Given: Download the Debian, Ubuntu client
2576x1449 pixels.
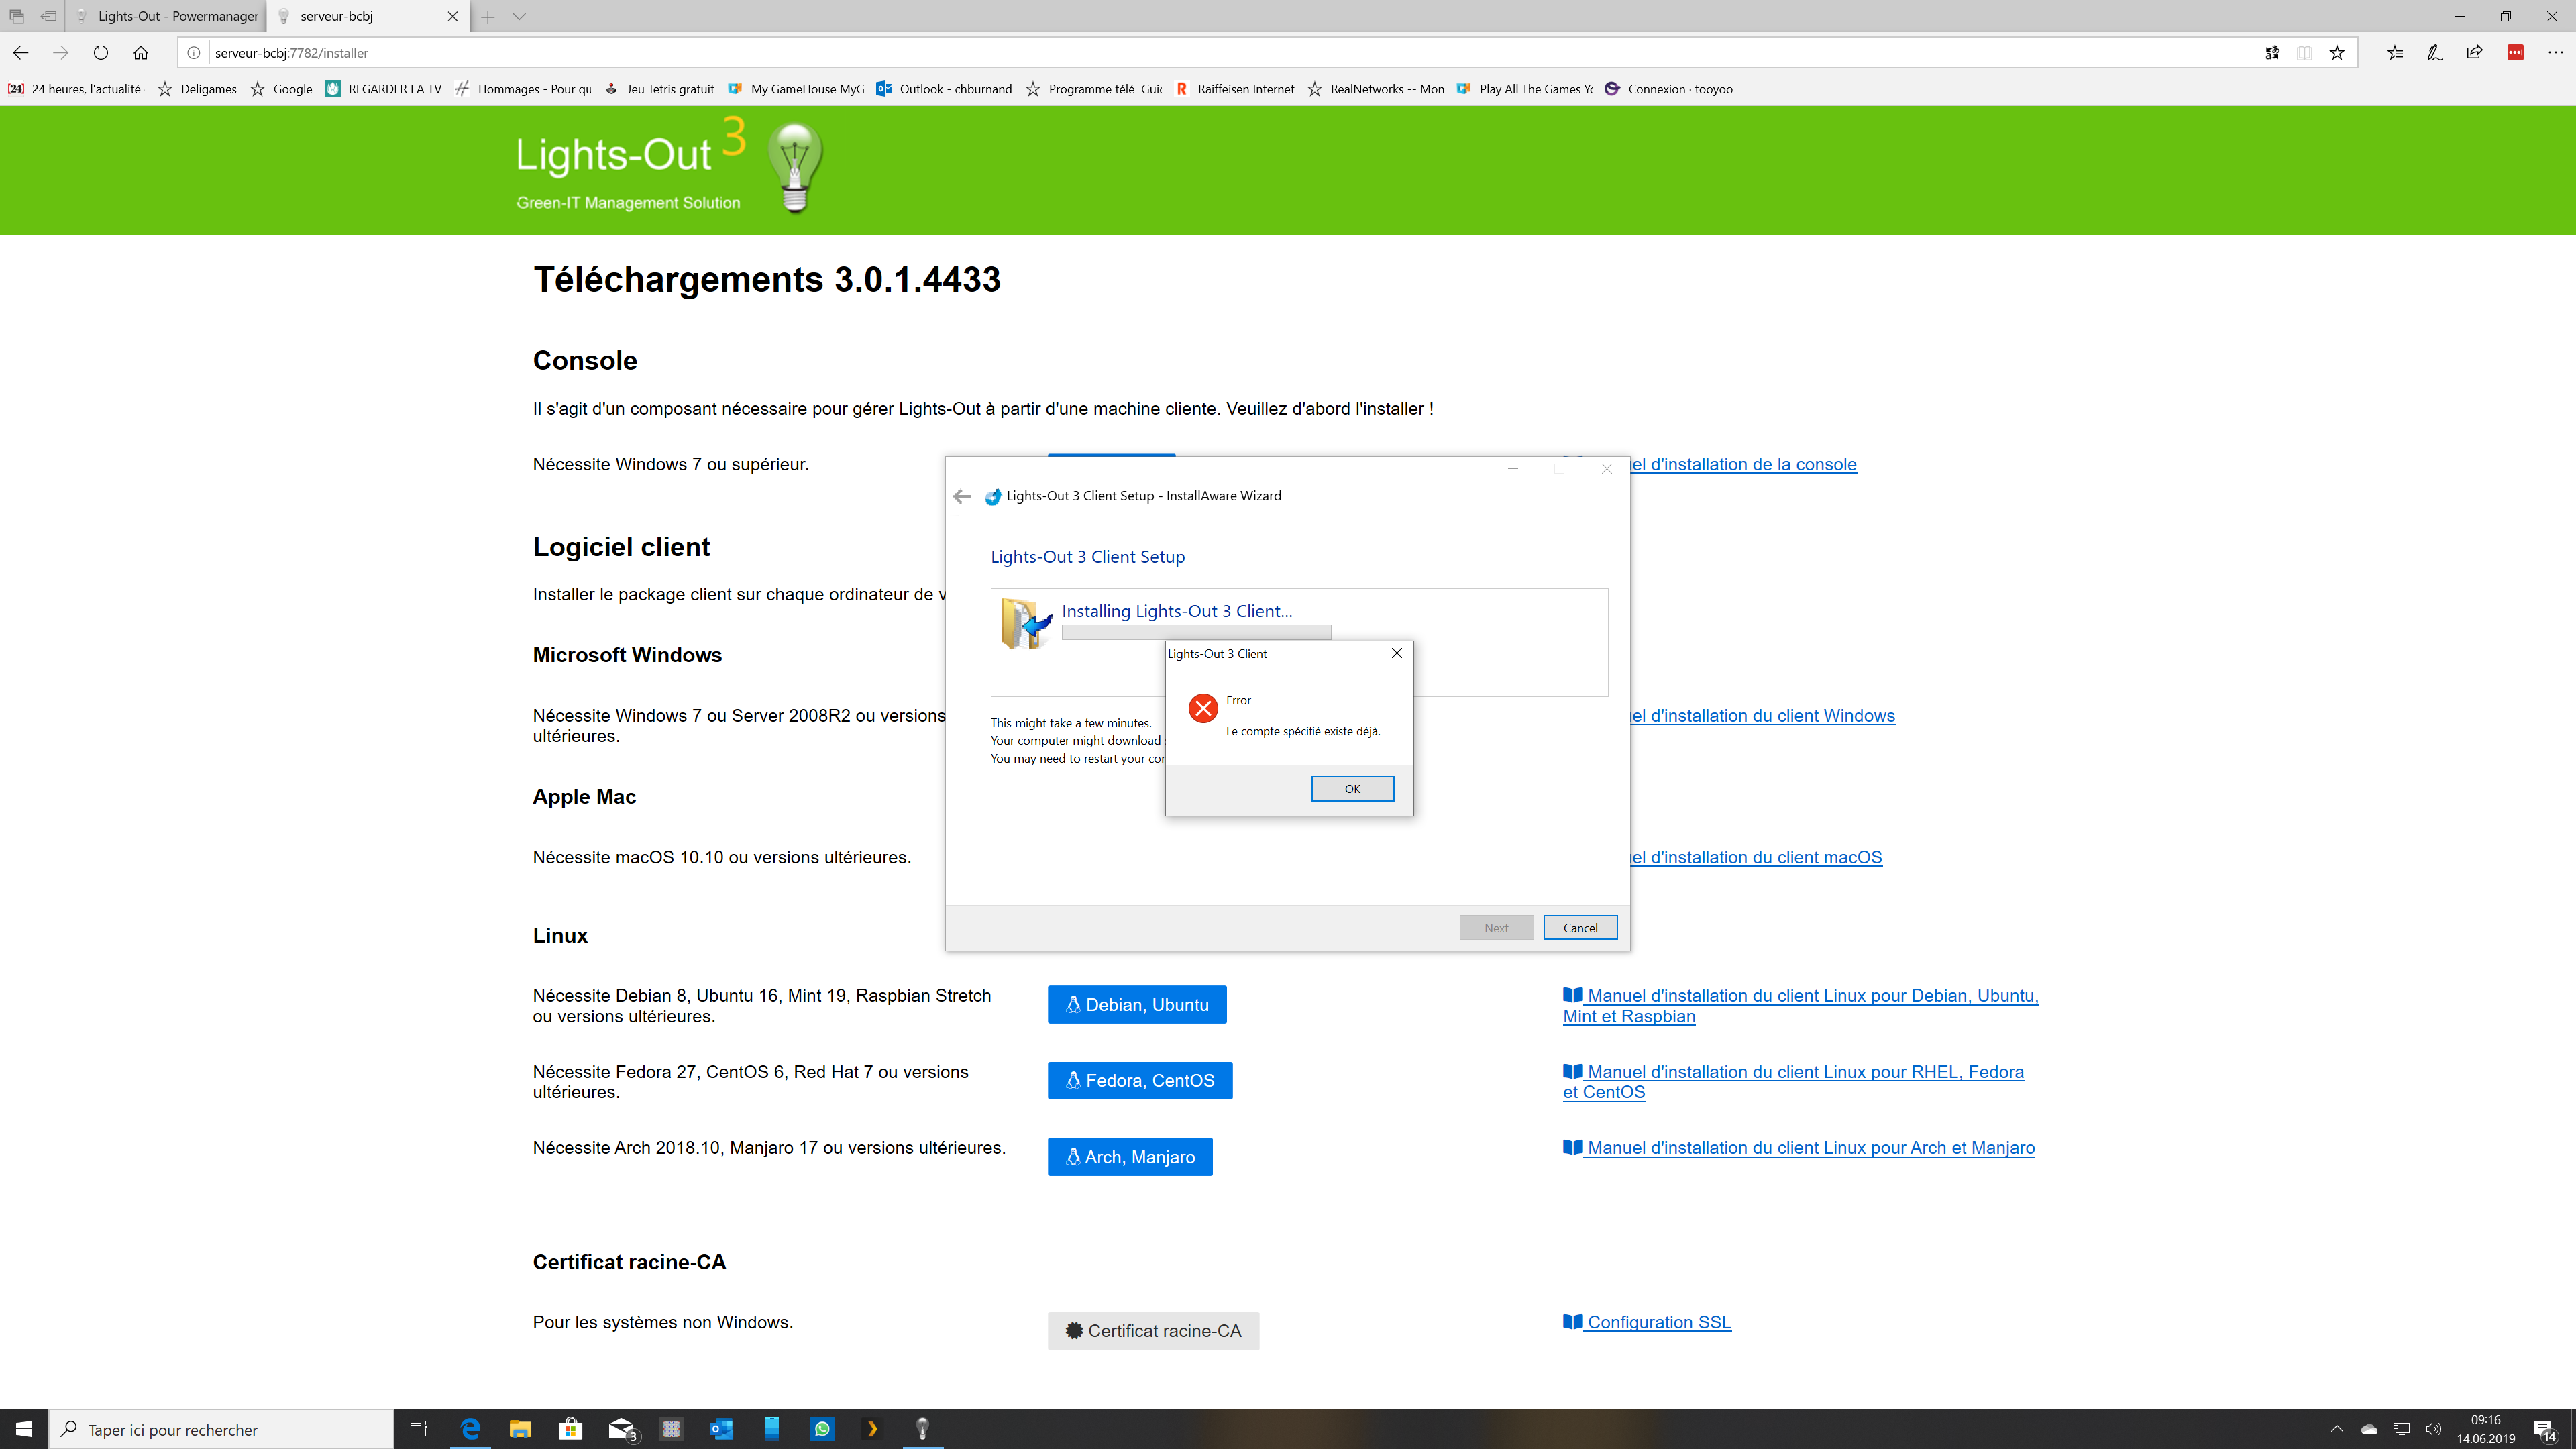Looking at the screenshot, I should [1137, 1005].
